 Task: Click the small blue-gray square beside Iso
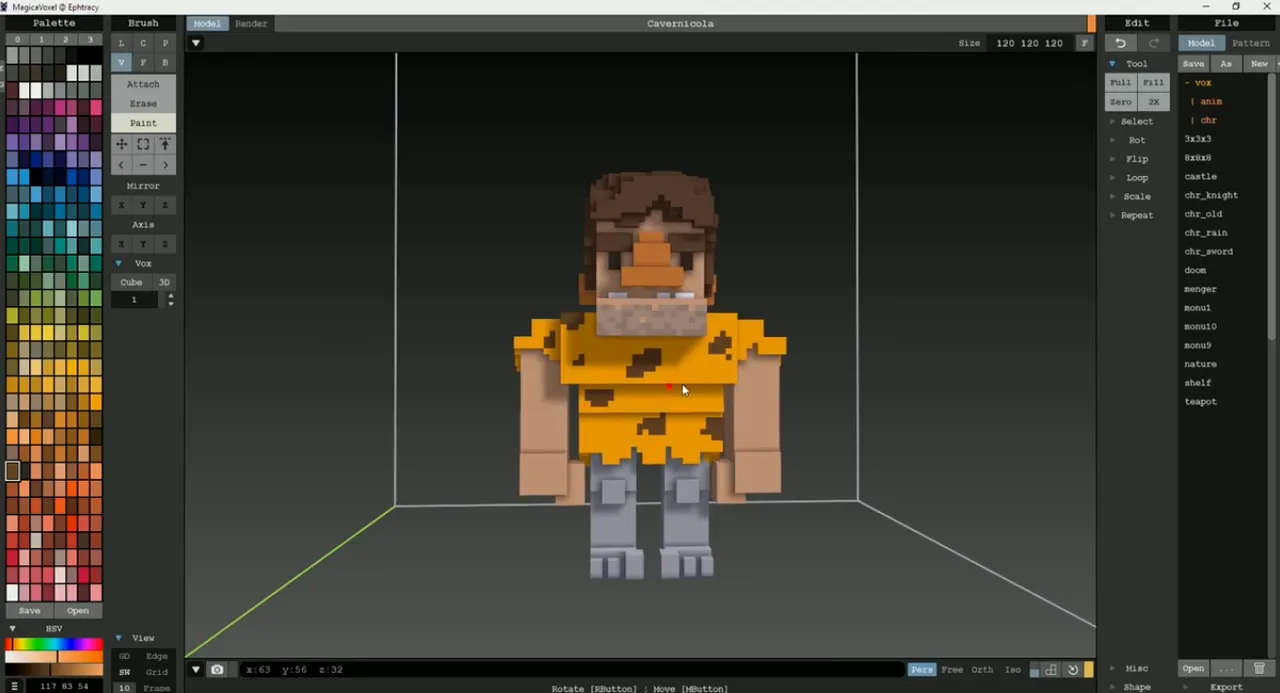click(x=1034, y=671)
